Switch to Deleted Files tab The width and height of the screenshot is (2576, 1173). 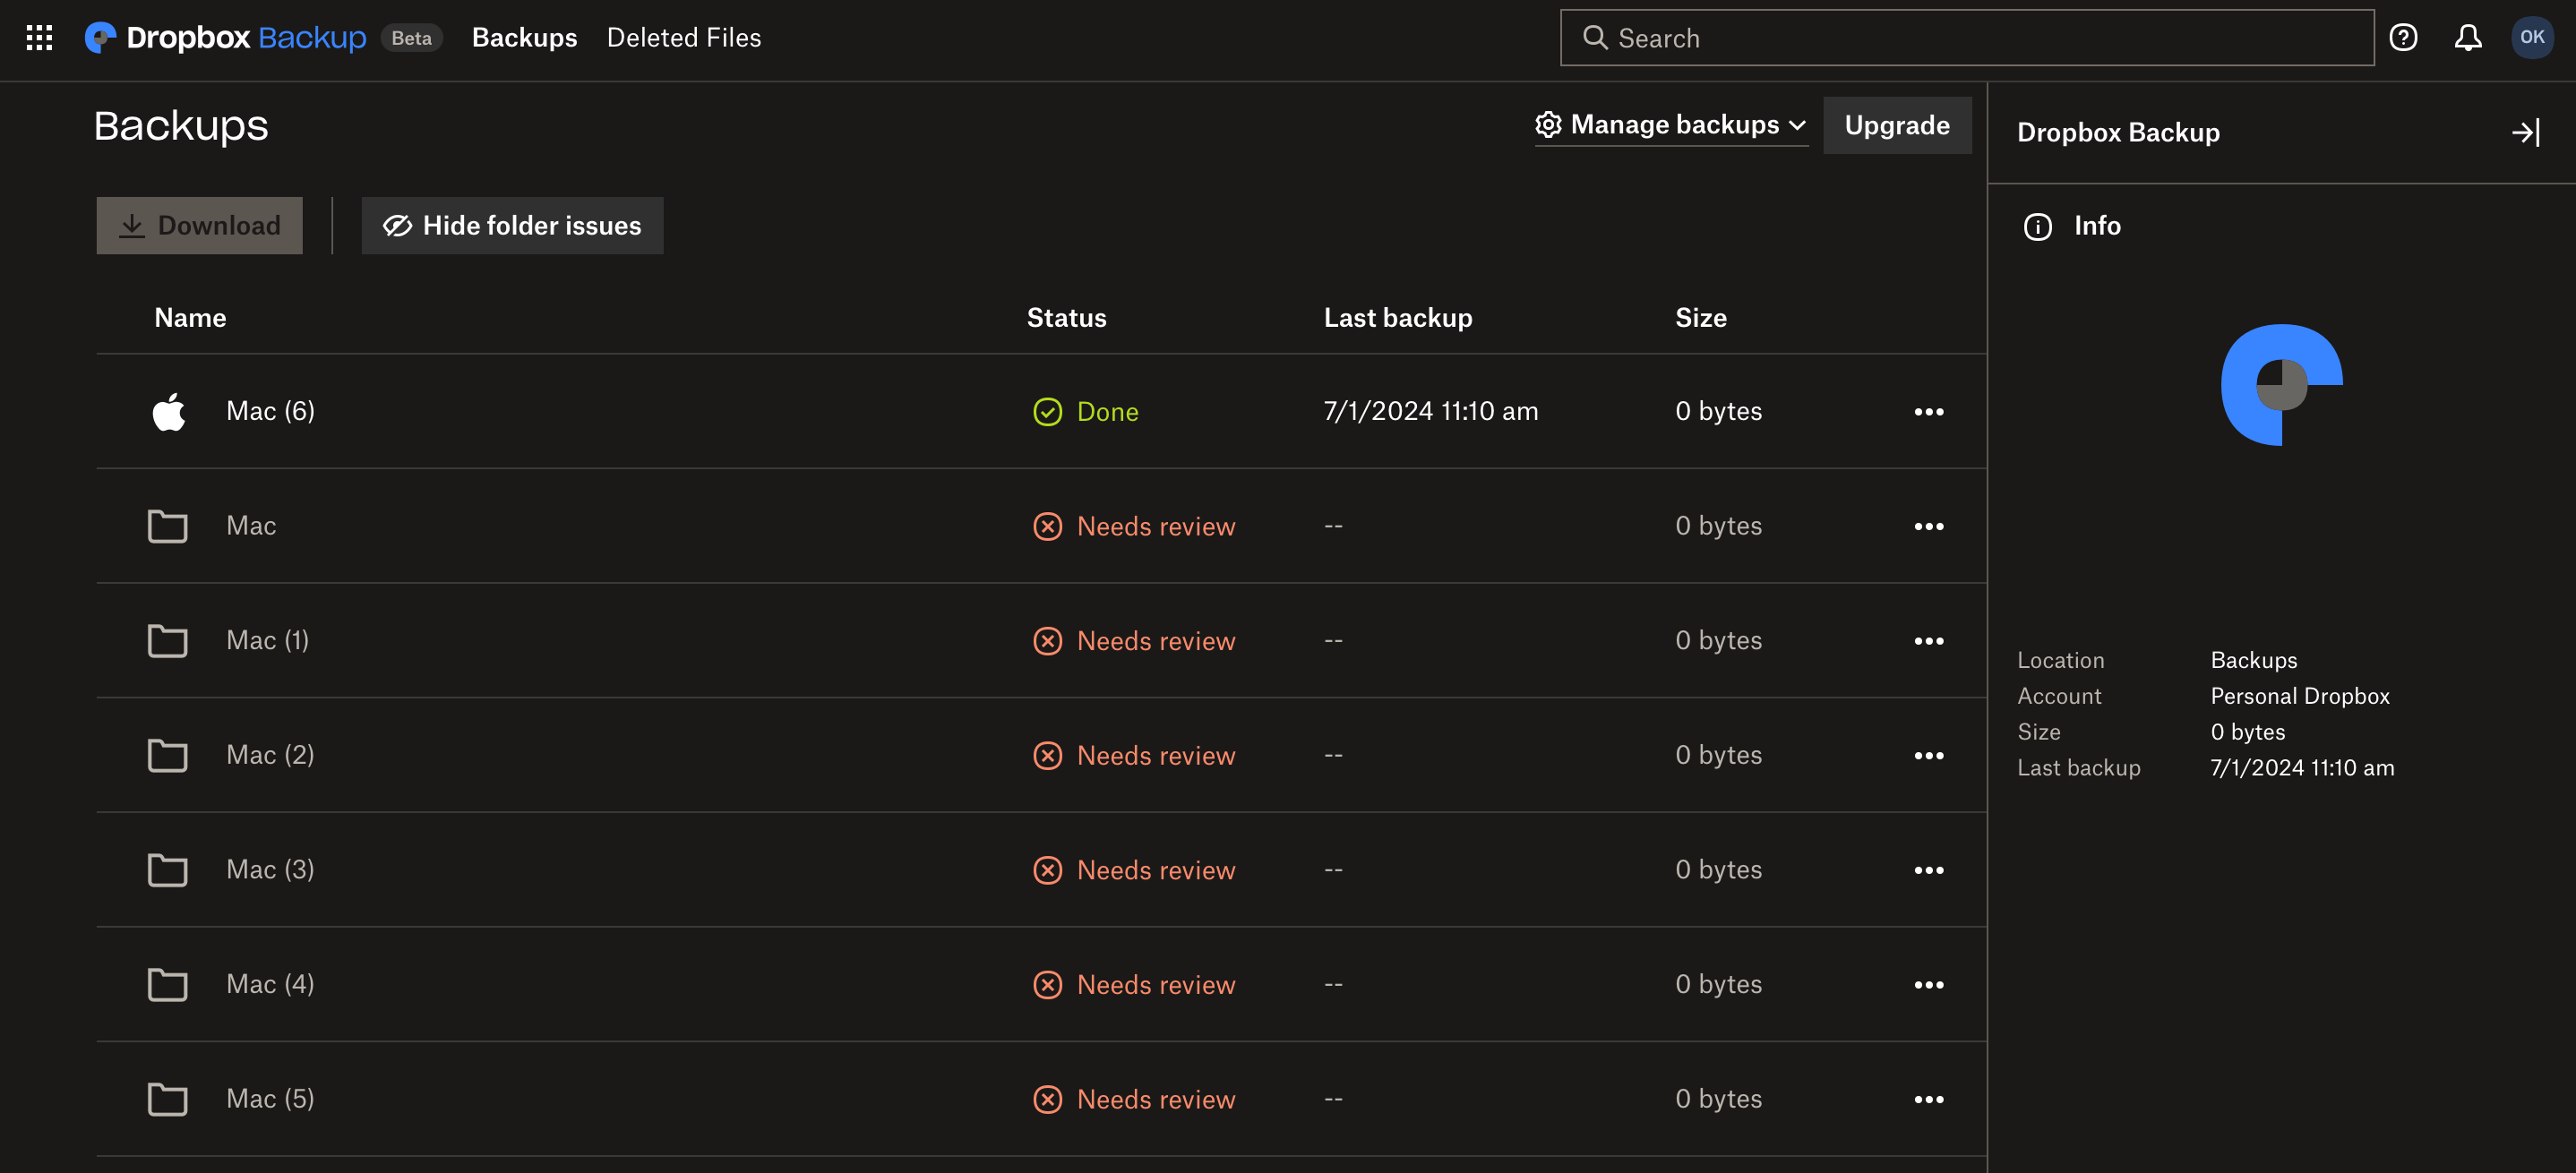point(683,38)
